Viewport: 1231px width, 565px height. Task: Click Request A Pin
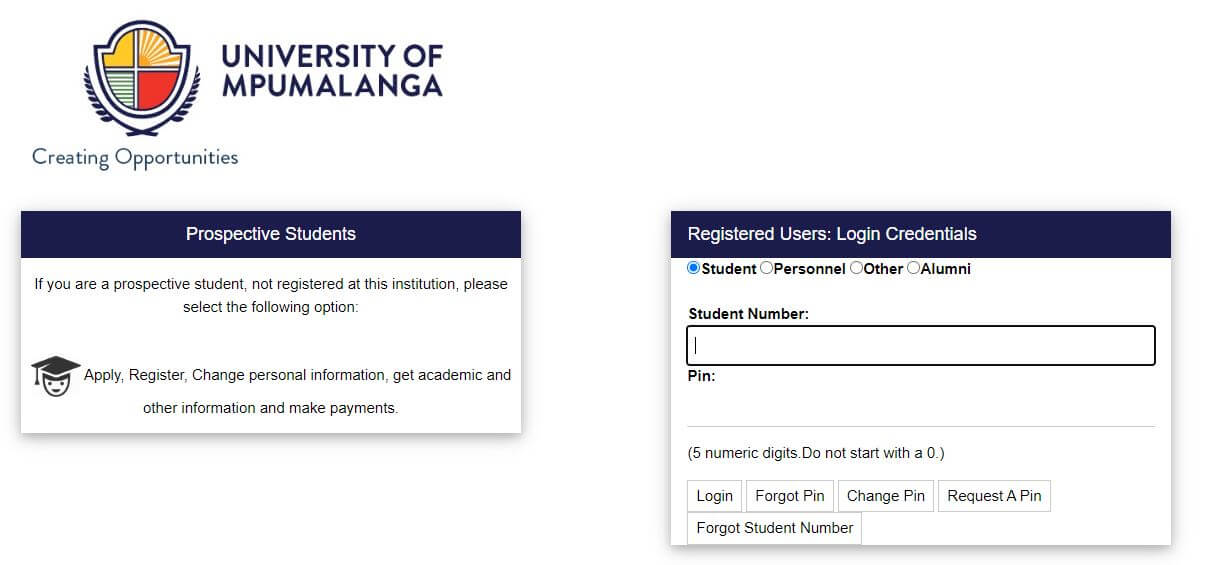pos(994,496)
